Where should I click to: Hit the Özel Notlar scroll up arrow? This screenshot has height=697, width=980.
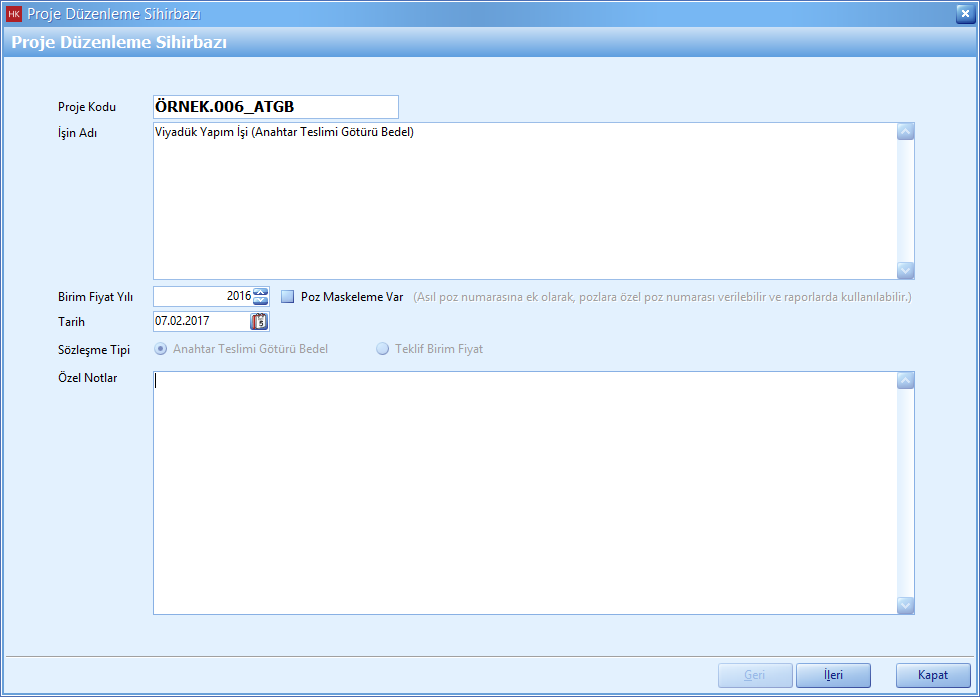coord(905,381)
